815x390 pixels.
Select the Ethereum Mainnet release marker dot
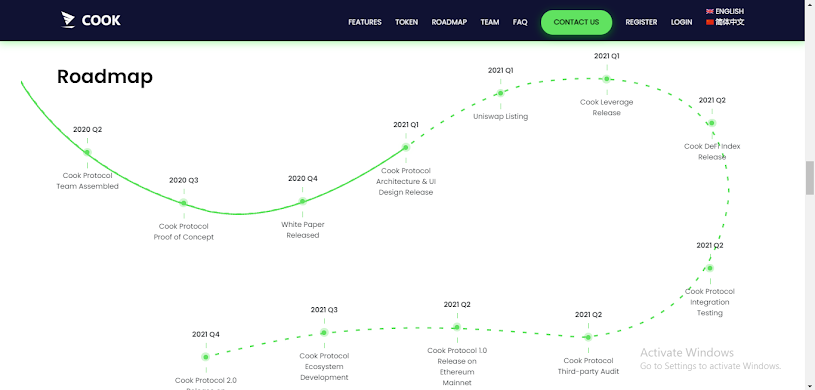click(457, 327)
